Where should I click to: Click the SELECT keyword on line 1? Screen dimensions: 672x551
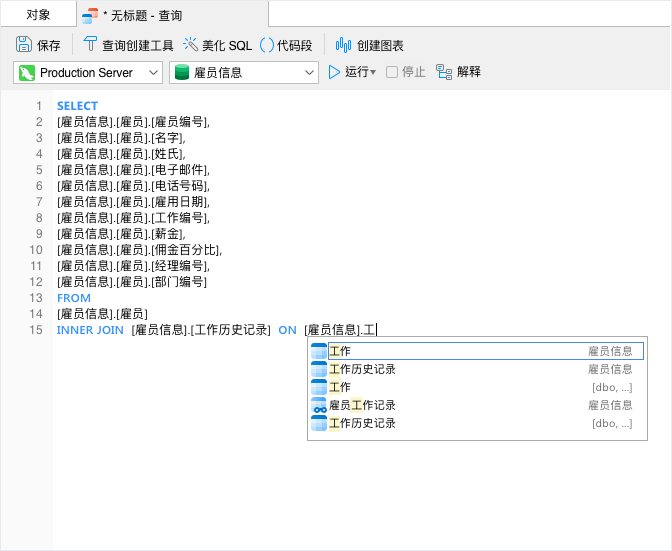point(78,106)
